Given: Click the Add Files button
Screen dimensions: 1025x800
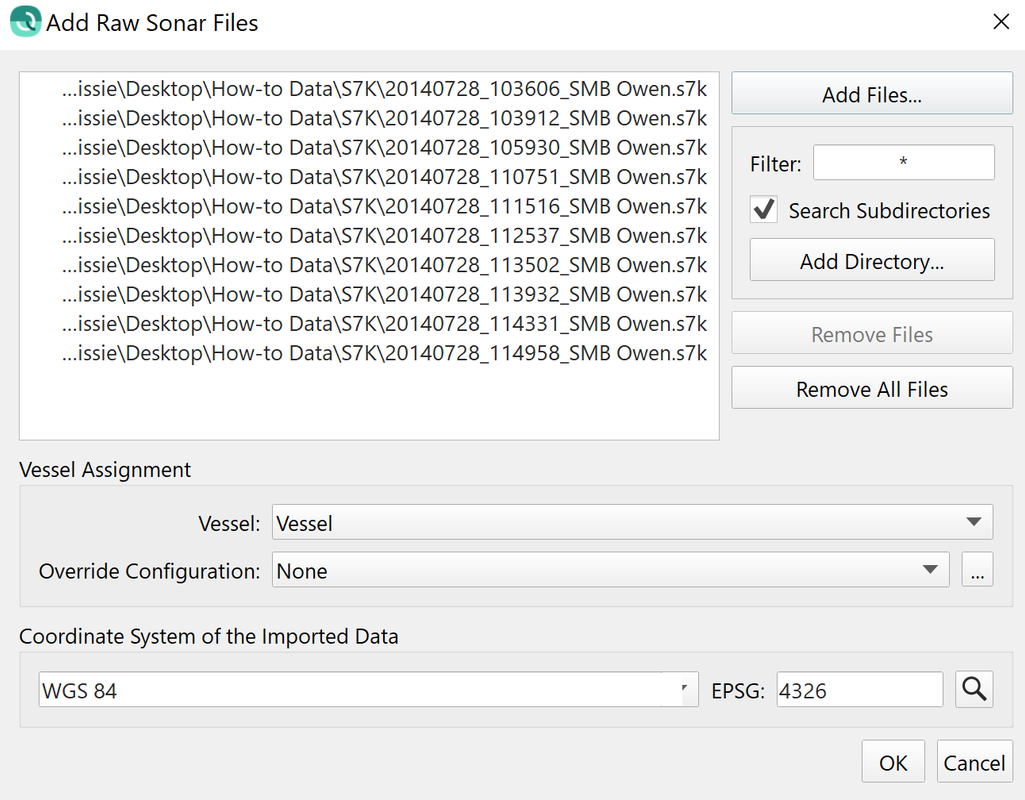Looking at the screenshot, I should (x=872, y=95).
